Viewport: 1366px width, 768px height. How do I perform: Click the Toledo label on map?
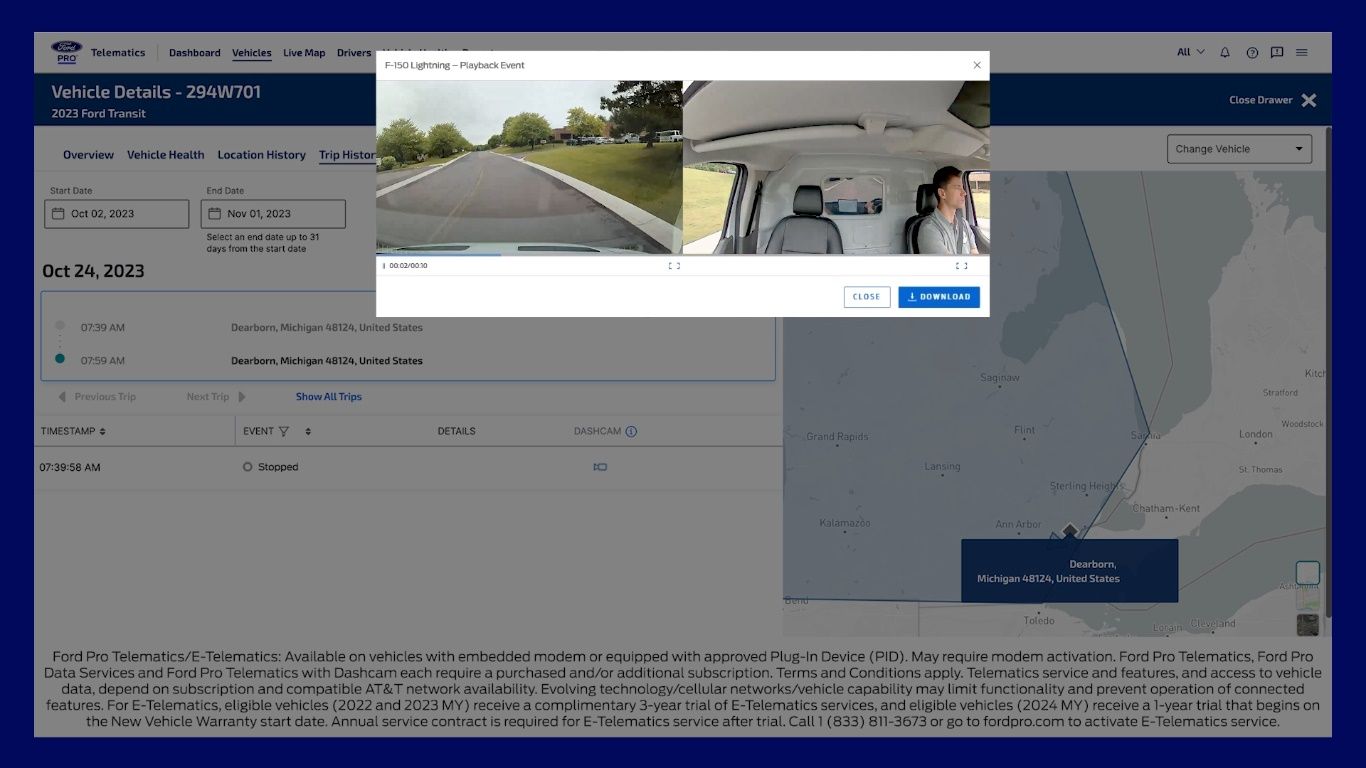[x=1039, y=620]
